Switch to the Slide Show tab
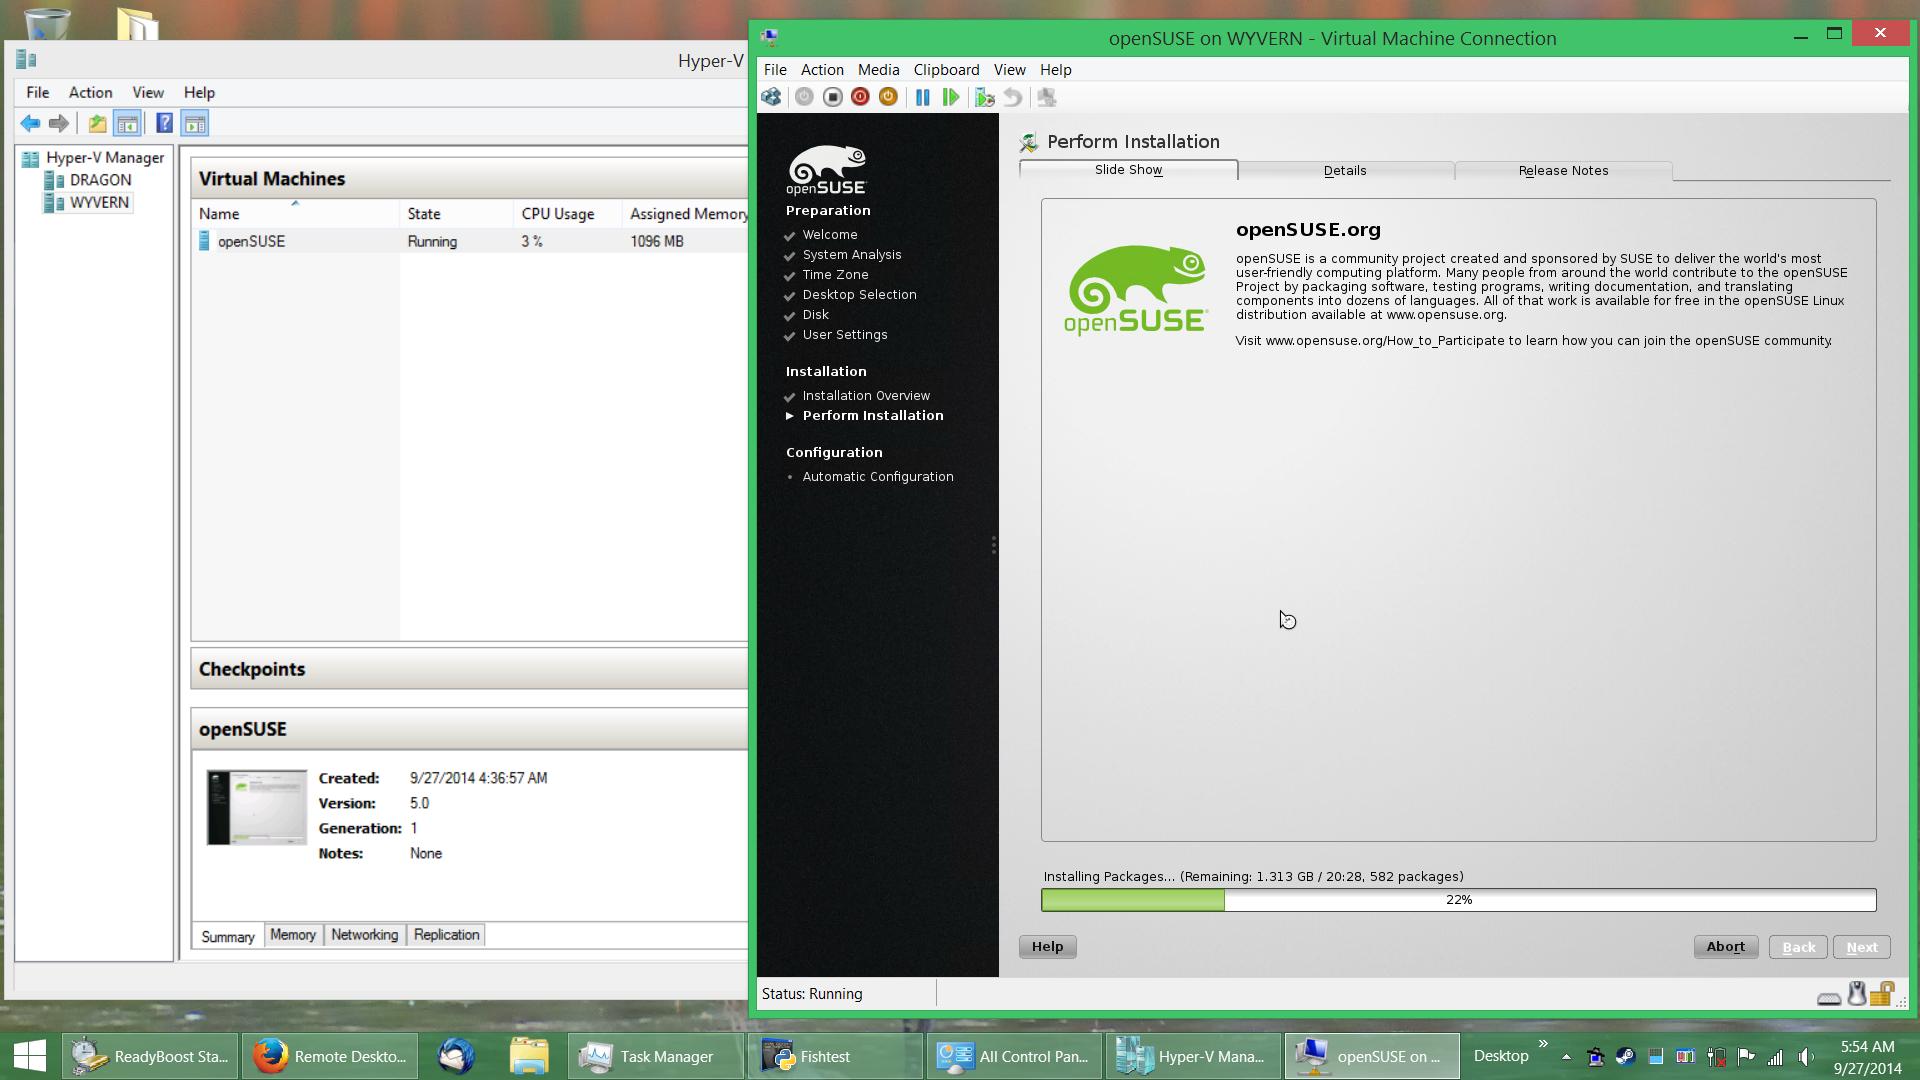 (1128, 170)
